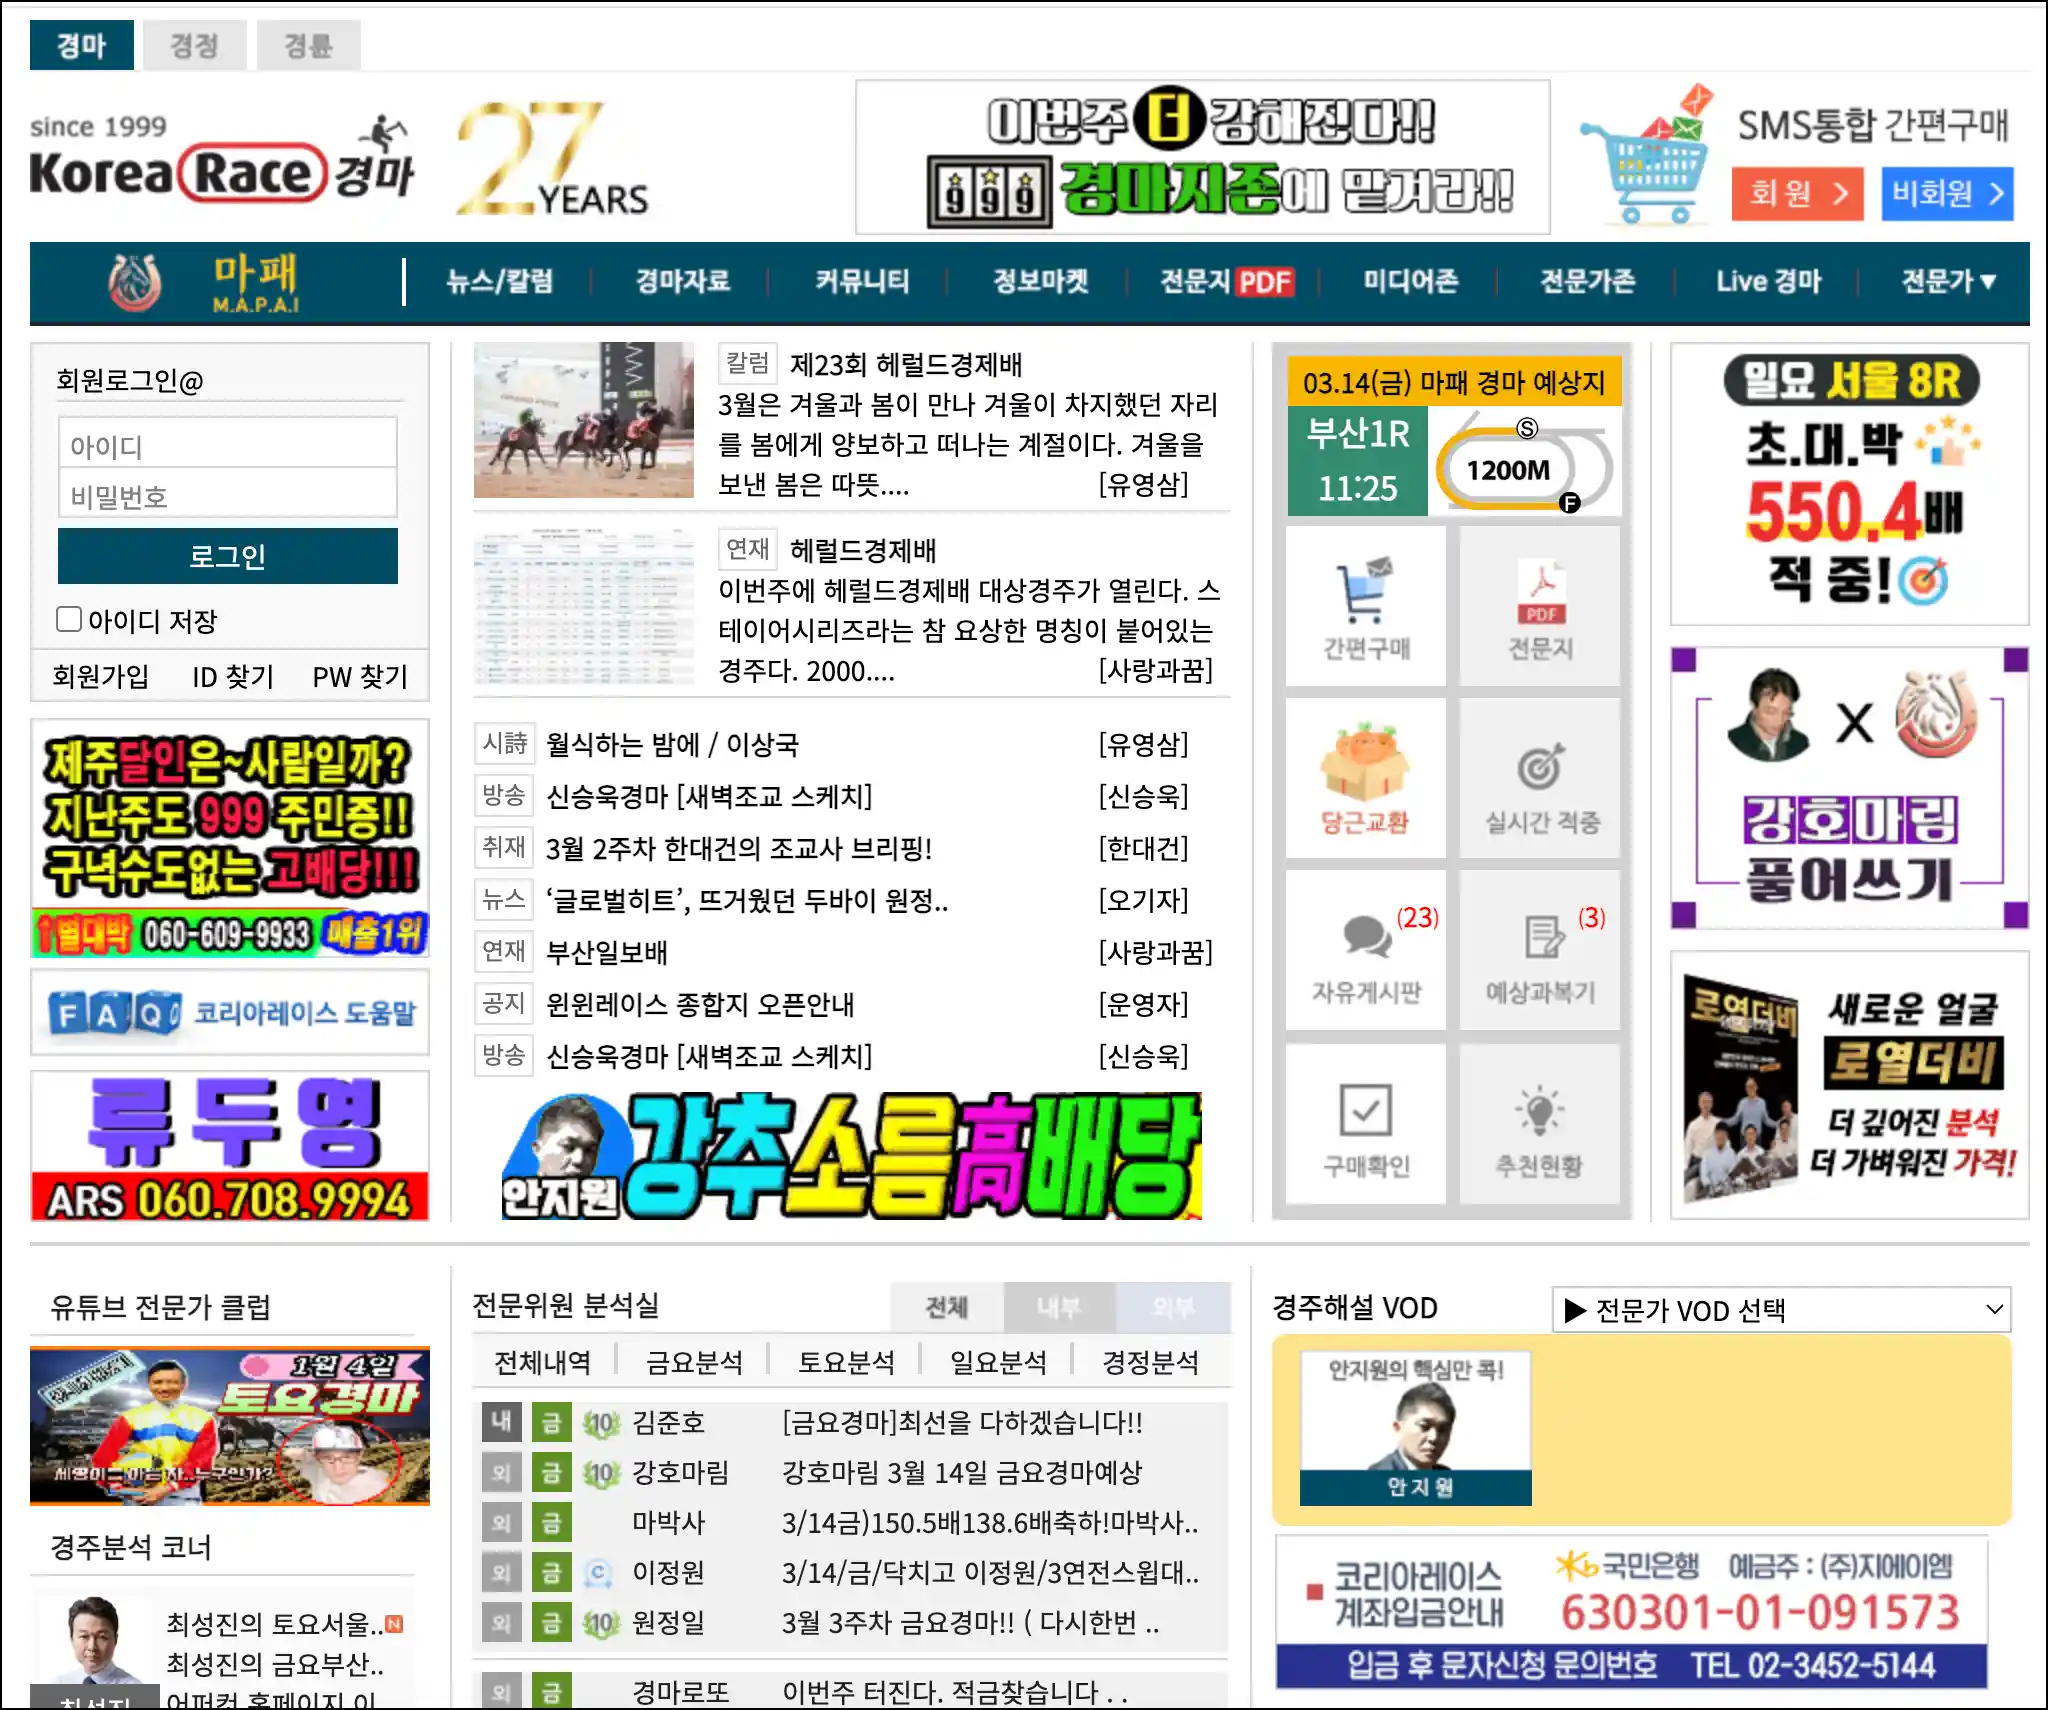Image resolution: width=2048 pixels, height=1710 pixels.
Task: Open the 구매확인 checkmark icon
Action: point(1365,1125)
